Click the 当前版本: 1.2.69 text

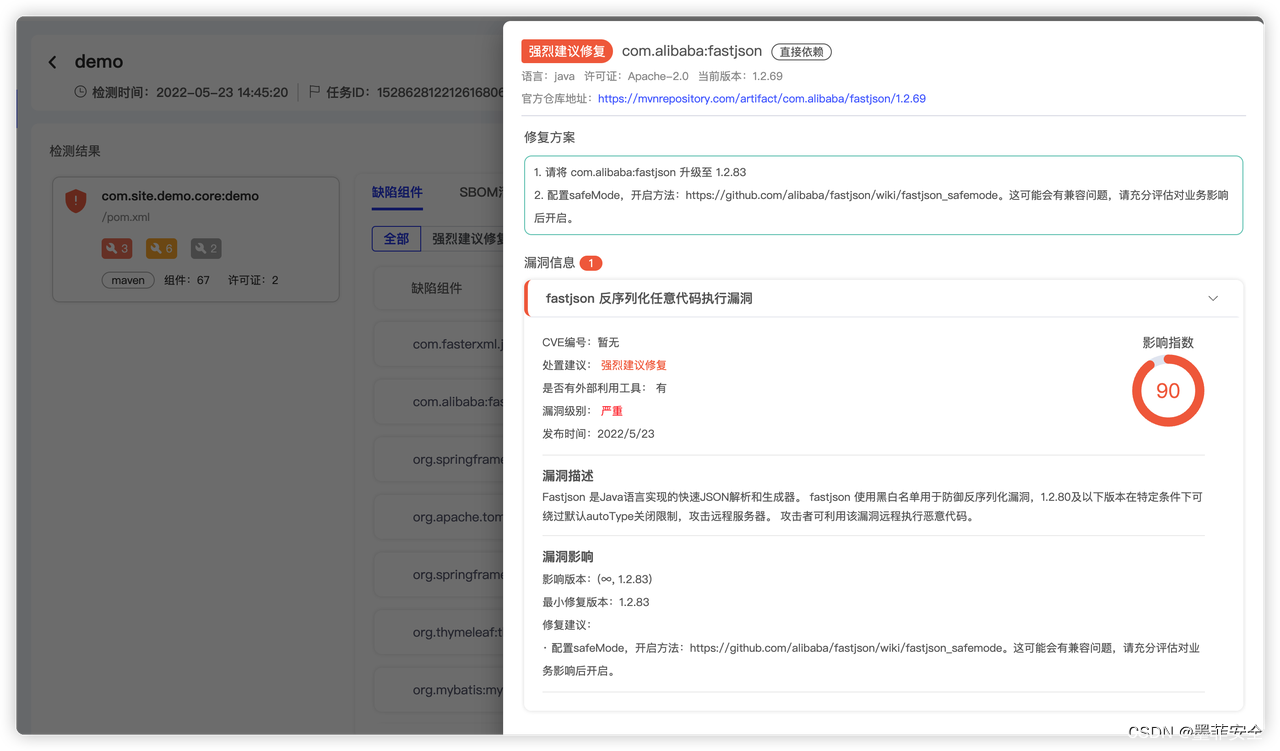click(740, 76)
